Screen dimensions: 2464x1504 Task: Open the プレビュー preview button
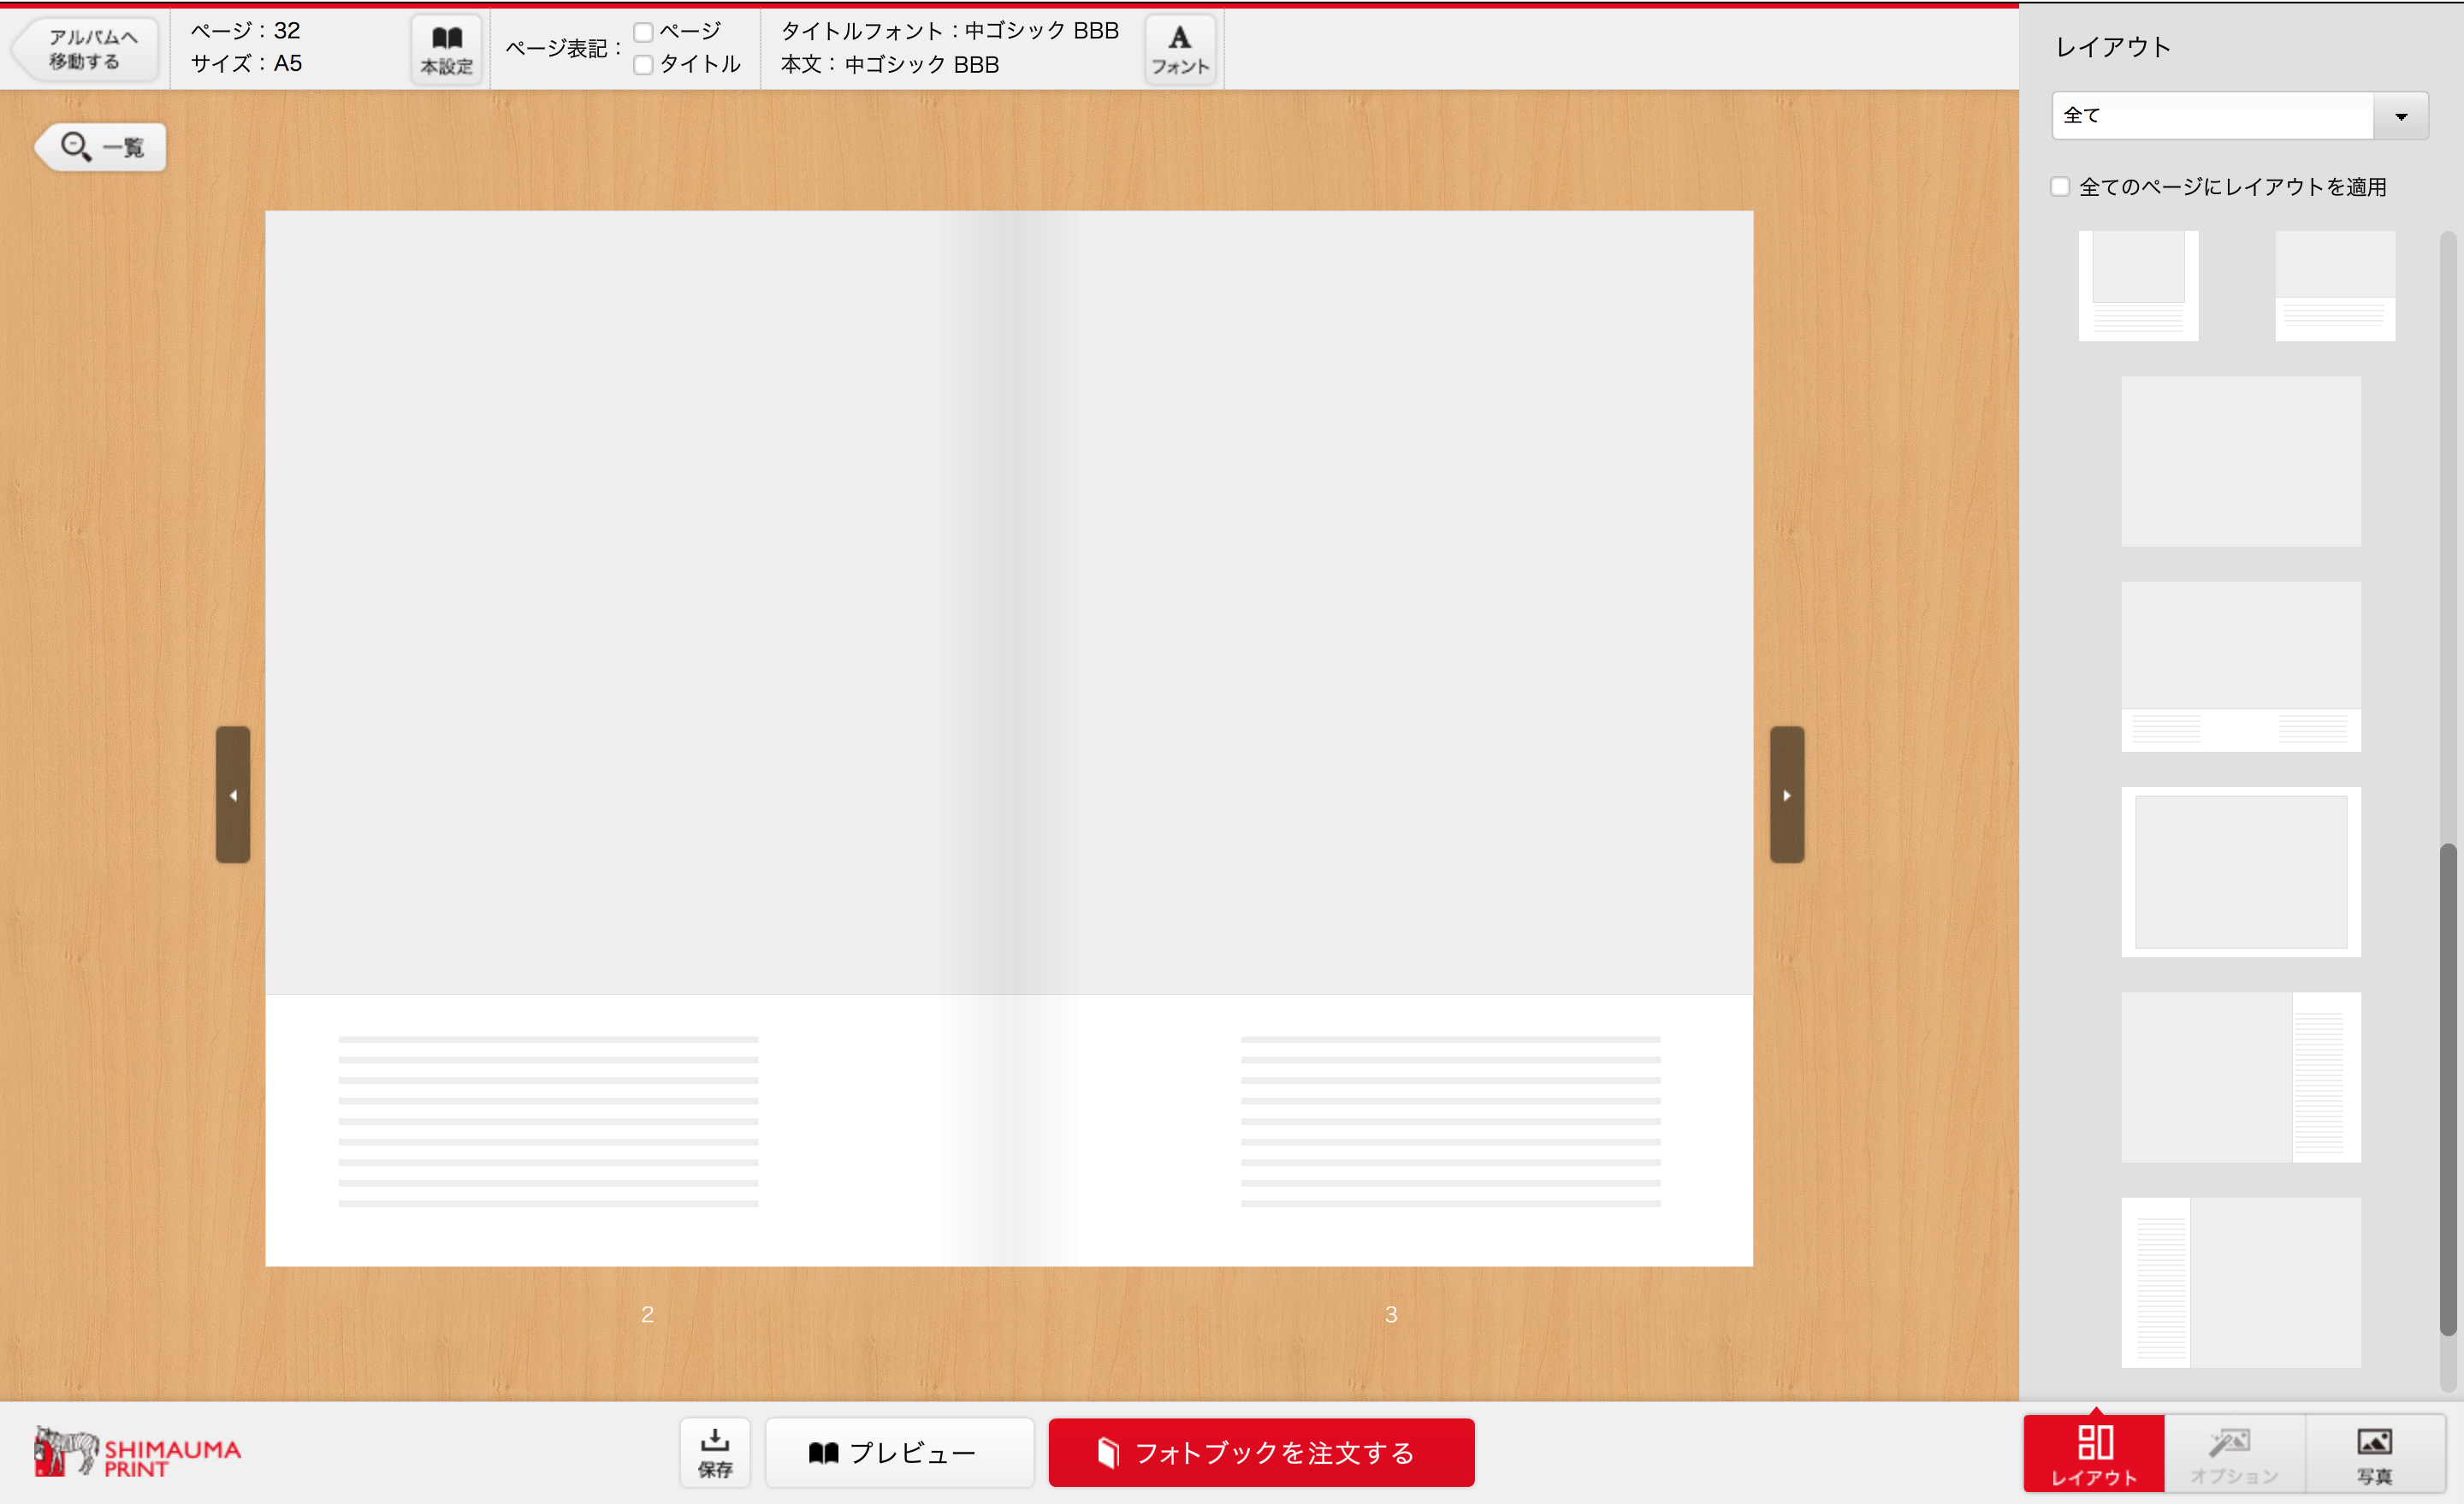point(899,1453)
